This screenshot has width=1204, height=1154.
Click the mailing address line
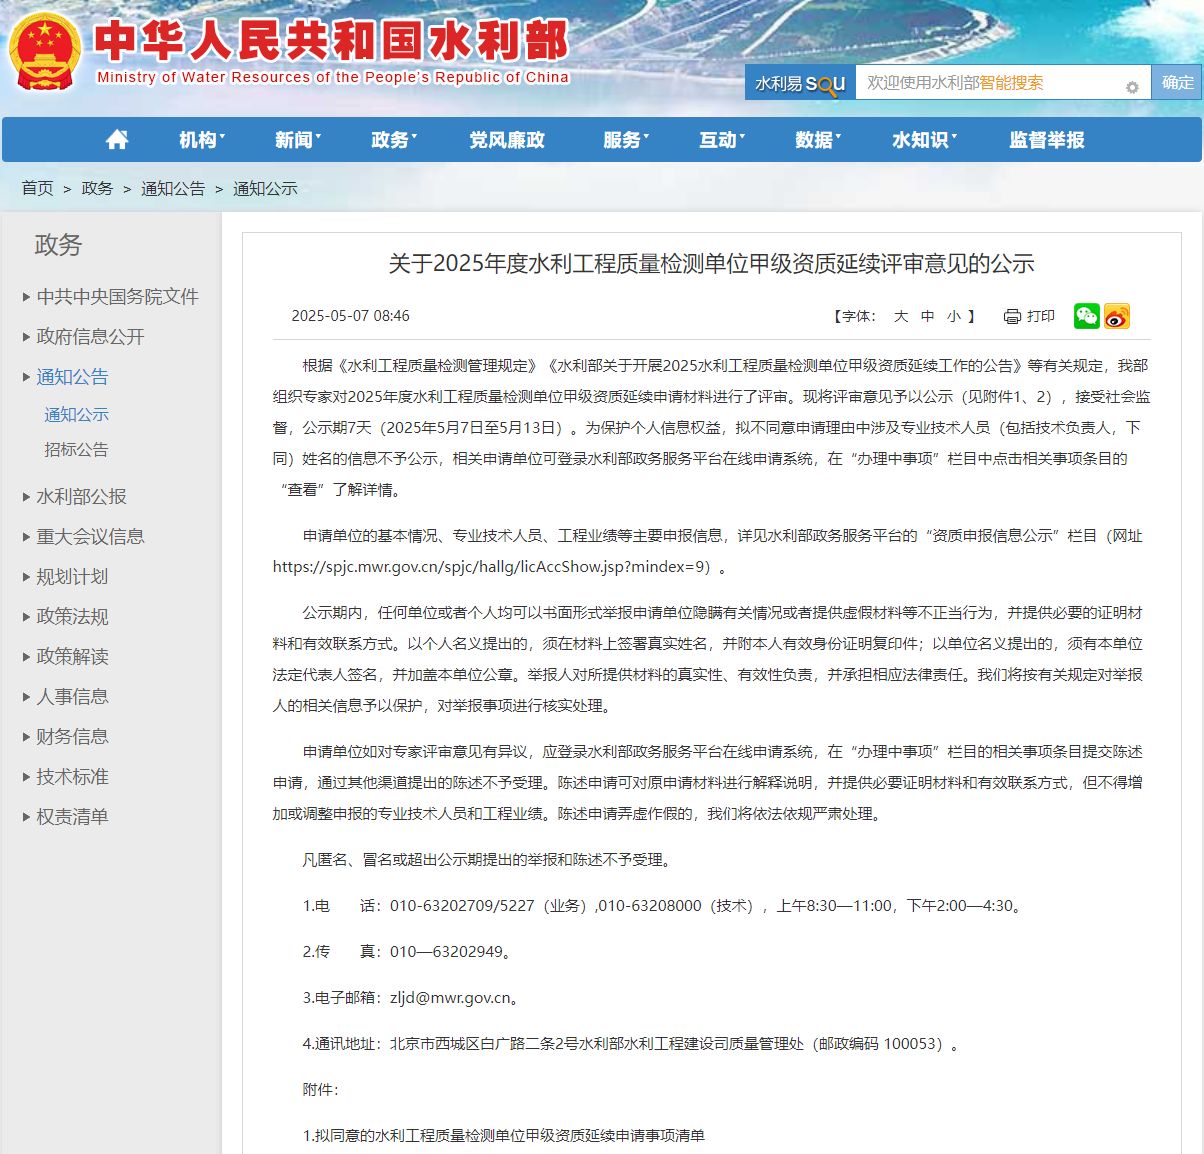pyautogui.click(x=631, y=1044)
